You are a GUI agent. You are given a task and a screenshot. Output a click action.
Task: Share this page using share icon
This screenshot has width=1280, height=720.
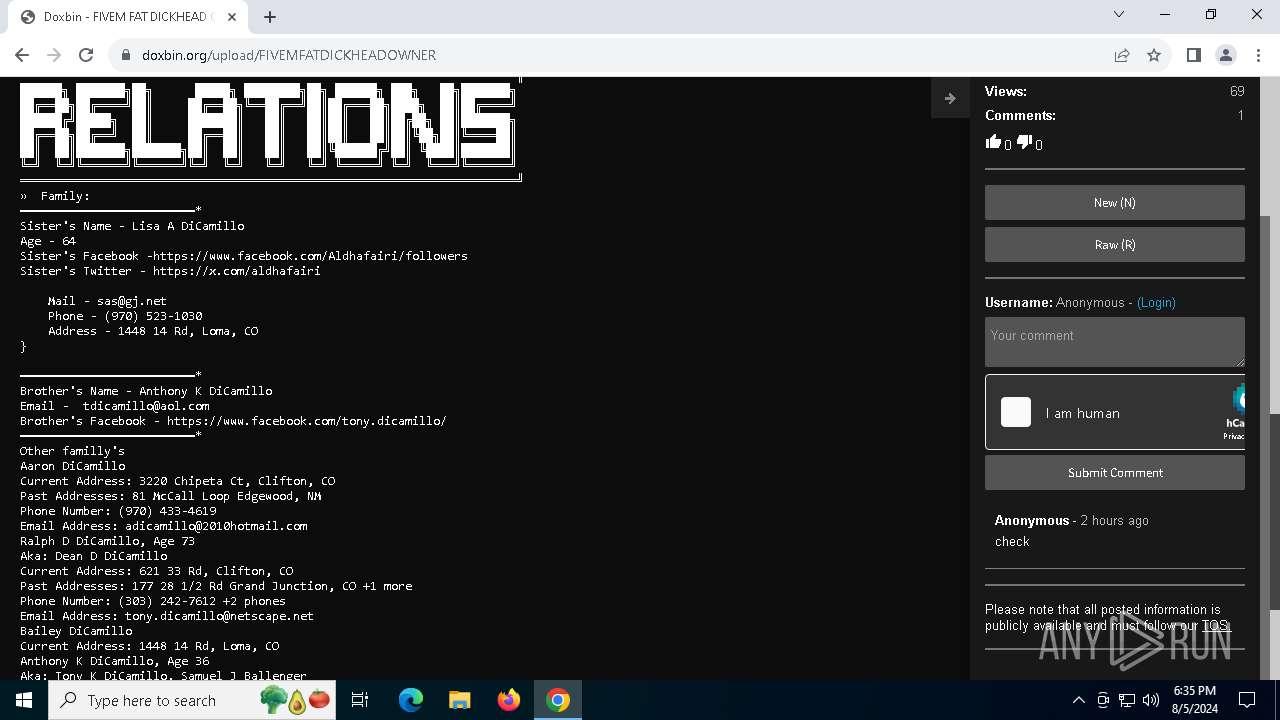pyautogui.click(x=1122, y=55)
